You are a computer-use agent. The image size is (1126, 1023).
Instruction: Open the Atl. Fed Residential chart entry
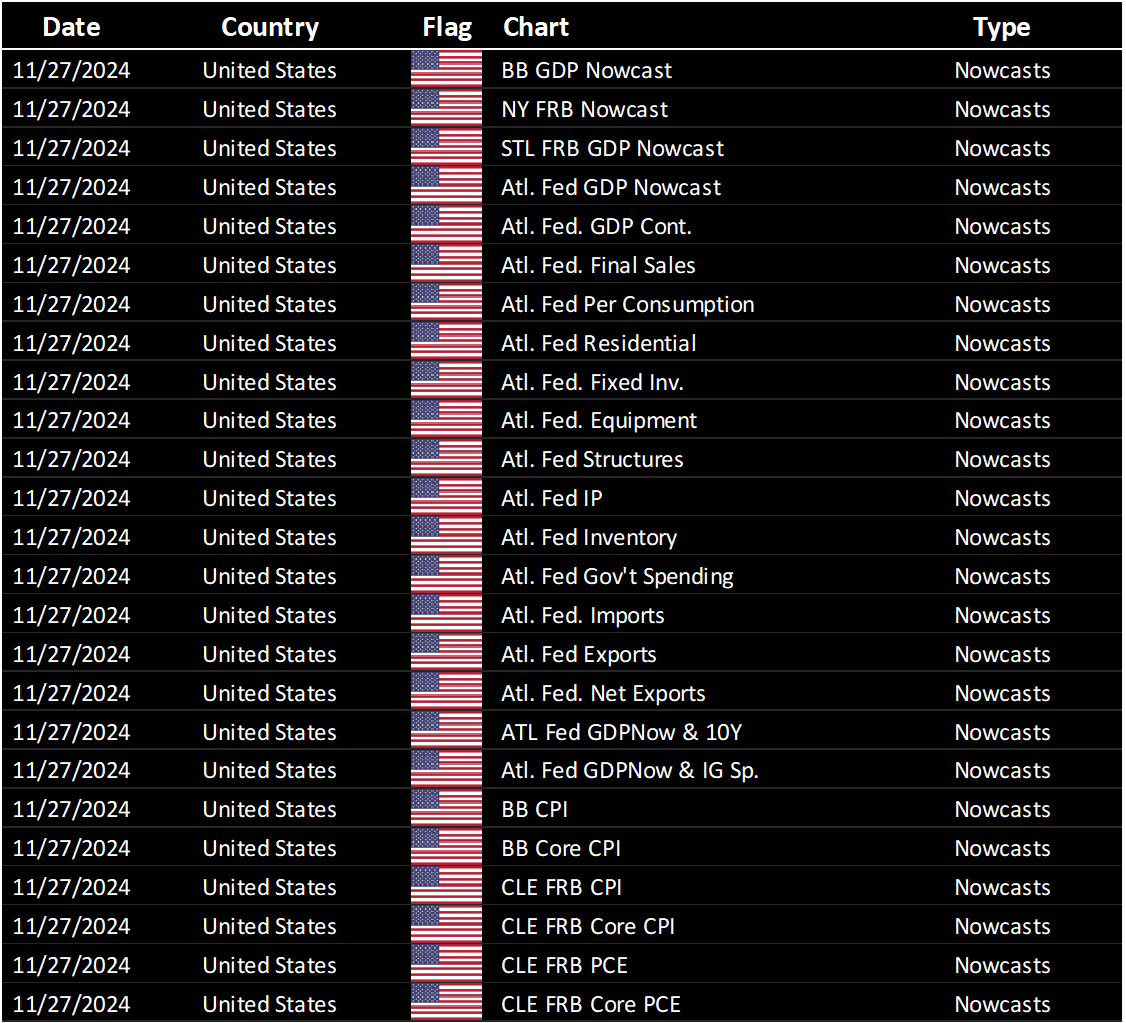pos(598,342)
